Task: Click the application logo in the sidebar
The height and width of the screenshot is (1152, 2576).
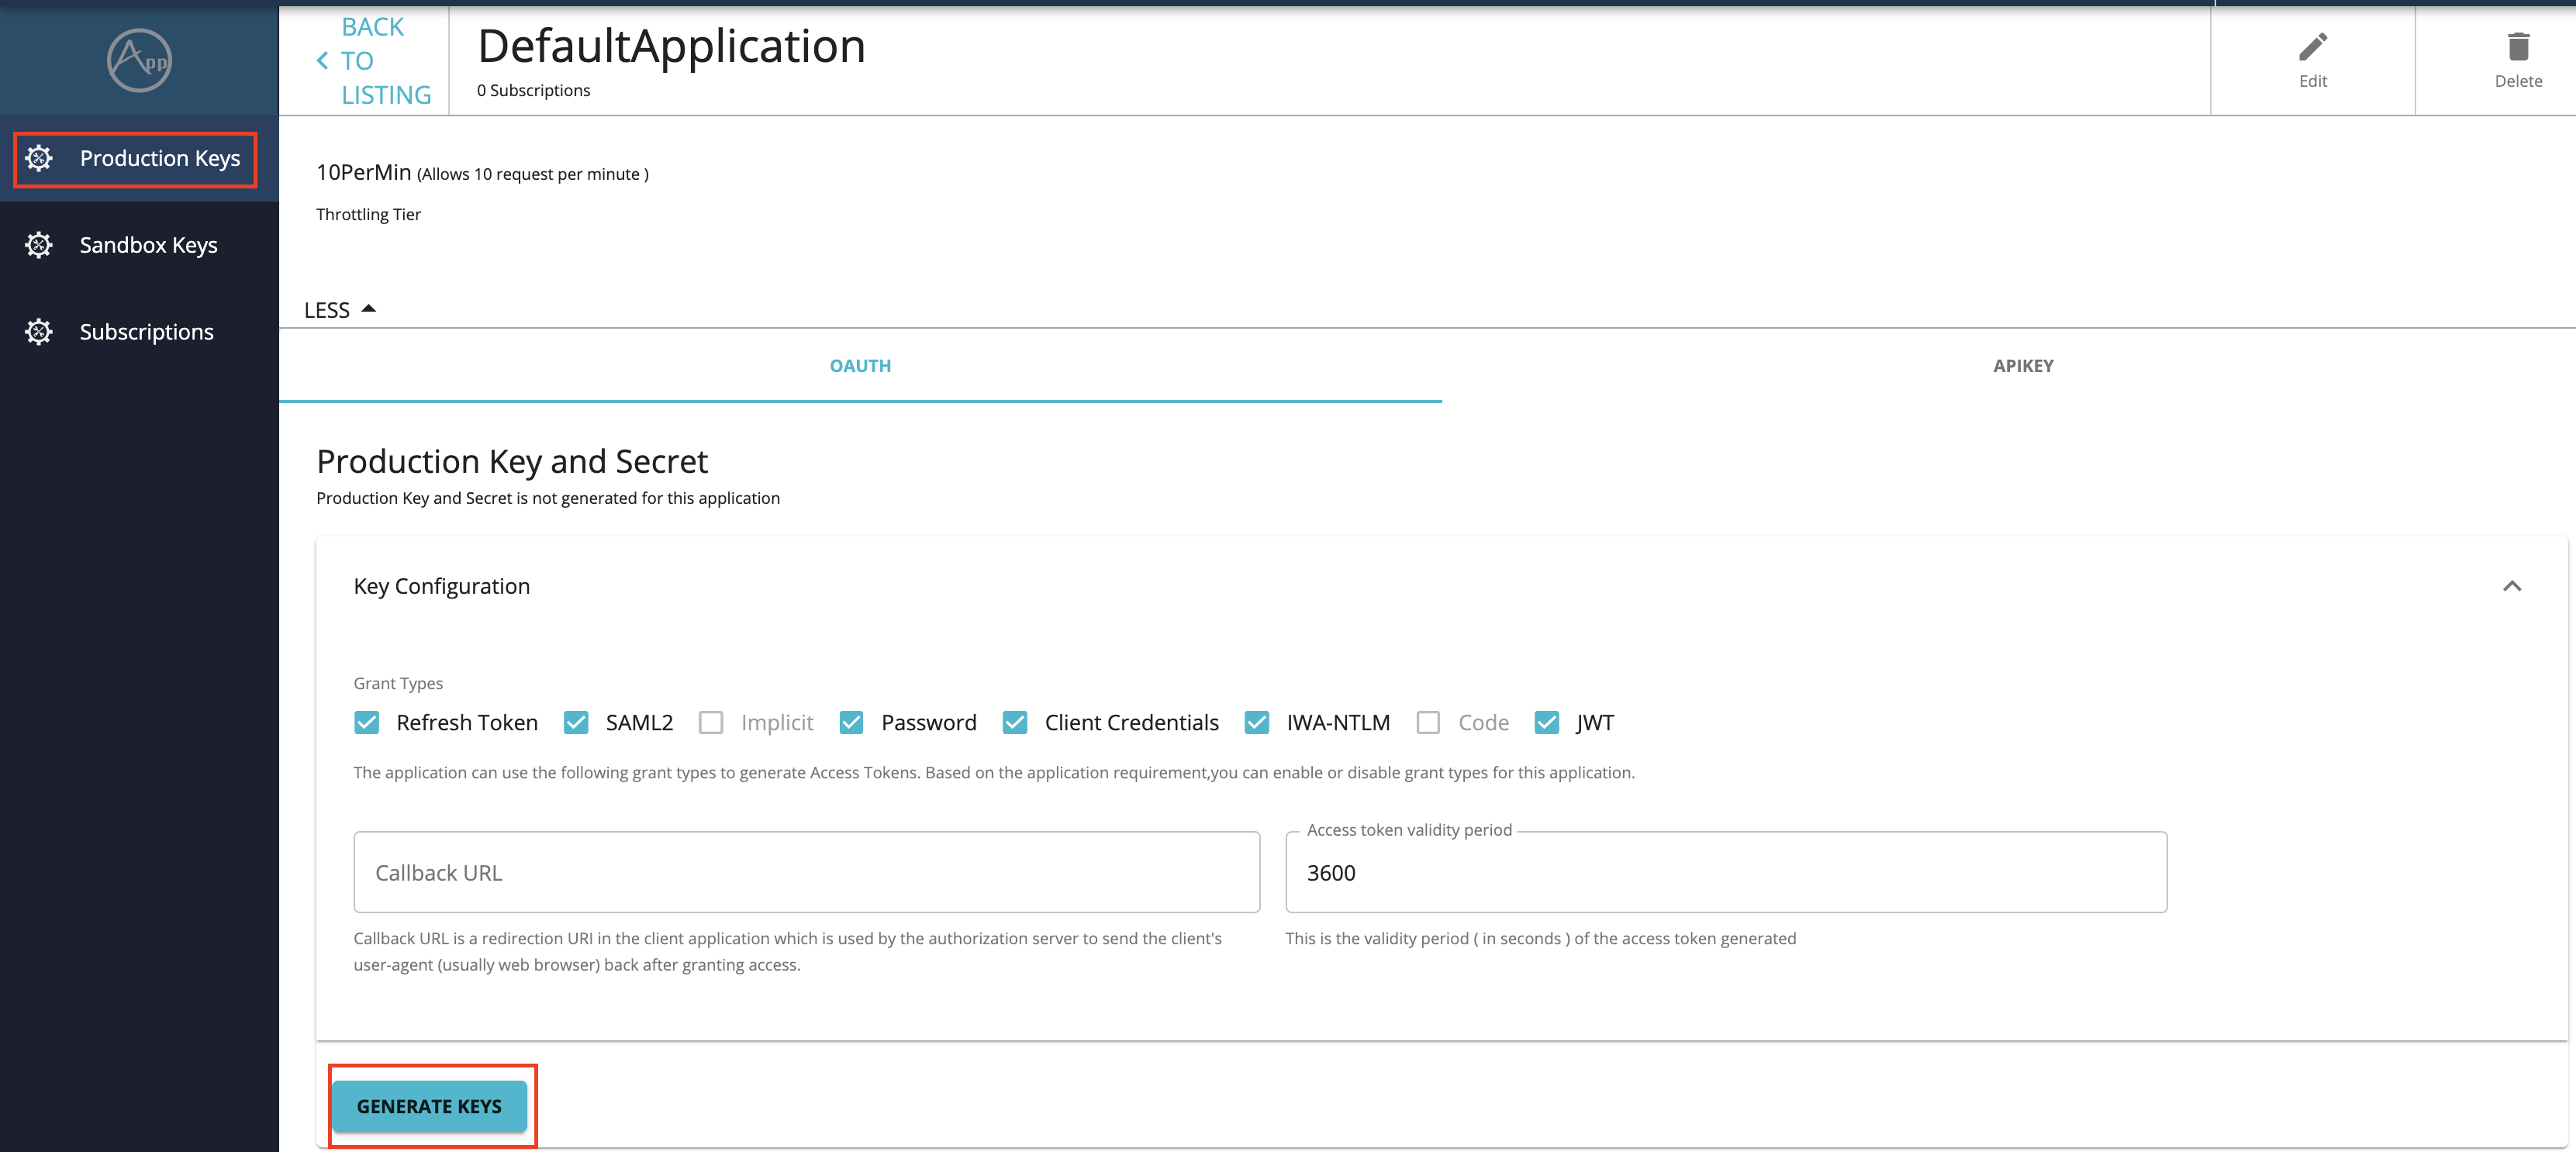Action: [x=138, y=60]
